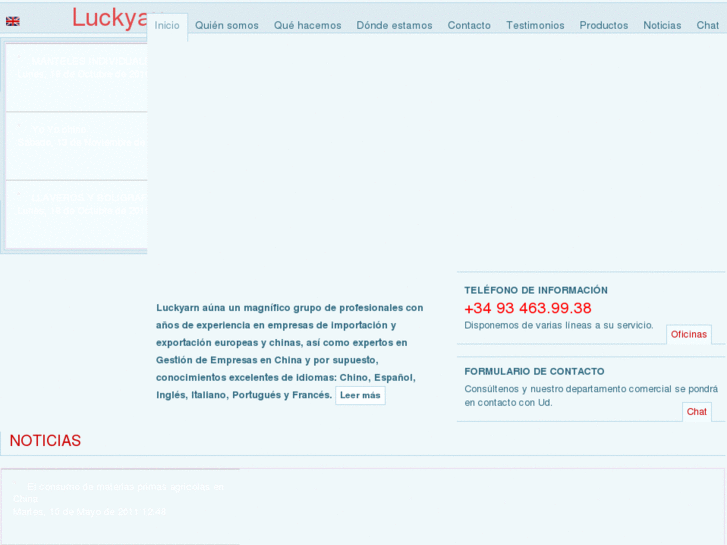Image resolution: width=727 pixels, height=545 pixels.
Task: Click the Leer más button
Action: tap(360, 396)
